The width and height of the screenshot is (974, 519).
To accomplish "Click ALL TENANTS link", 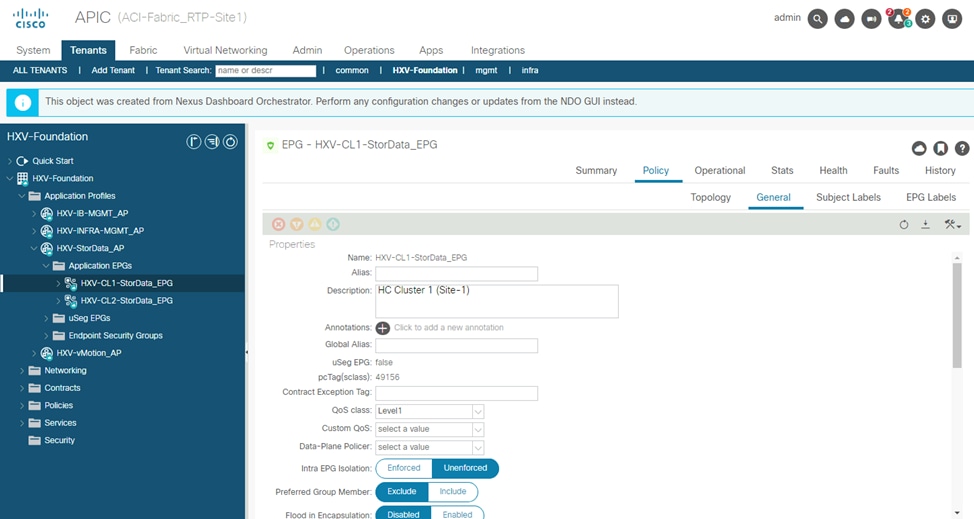I will click(40, 70).
